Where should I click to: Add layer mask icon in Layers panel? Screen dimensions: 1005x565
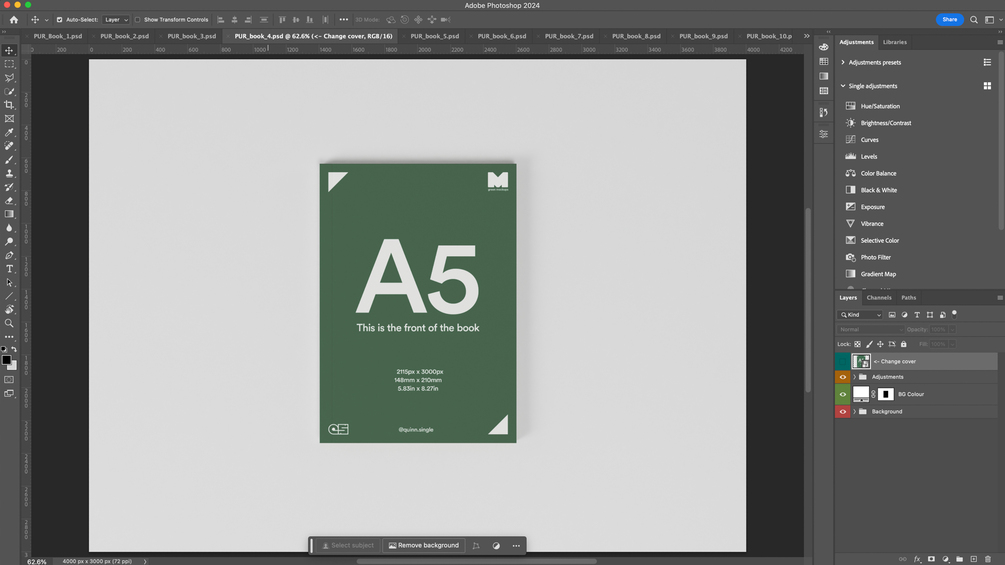931,559
